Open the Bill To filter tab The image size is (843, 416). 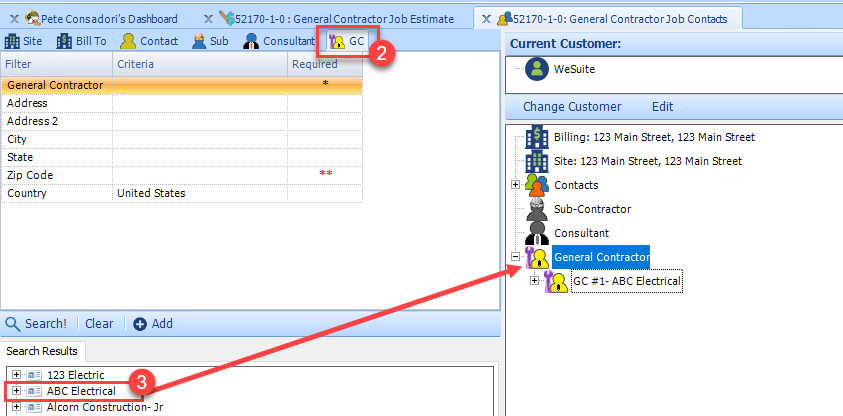[81, 41]
